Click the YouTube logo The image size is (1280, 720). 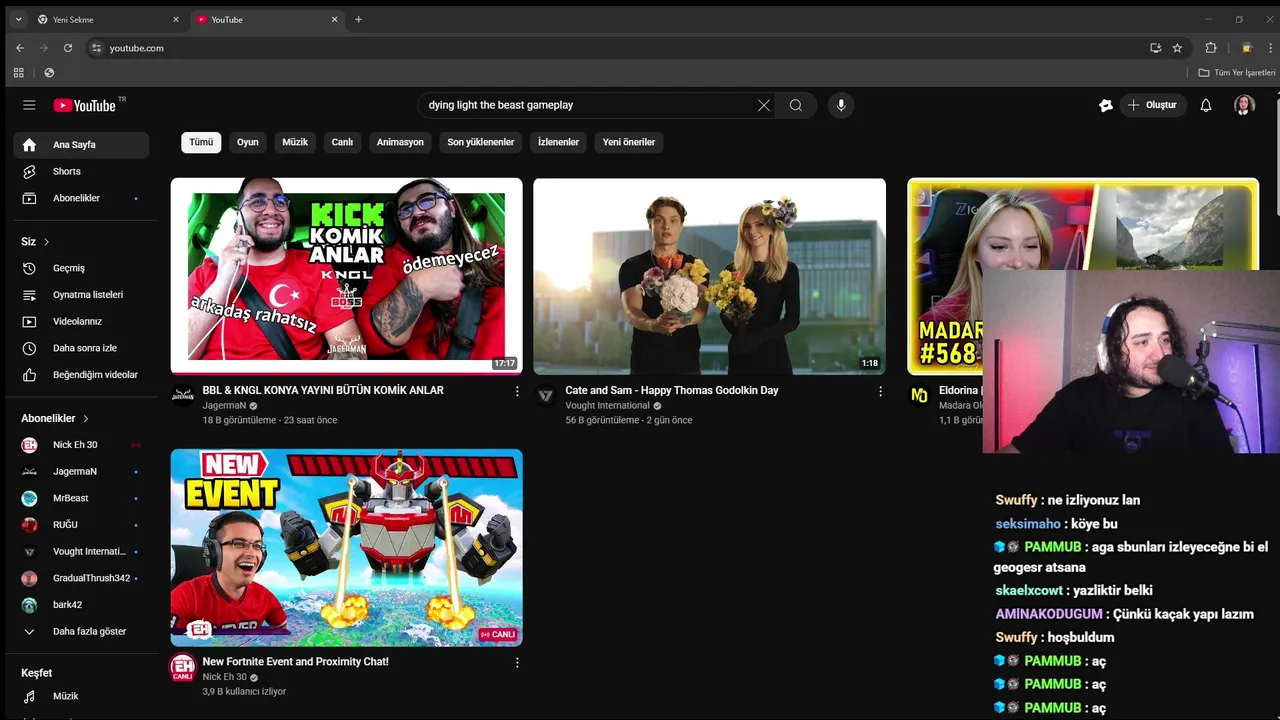coord(86,105)
